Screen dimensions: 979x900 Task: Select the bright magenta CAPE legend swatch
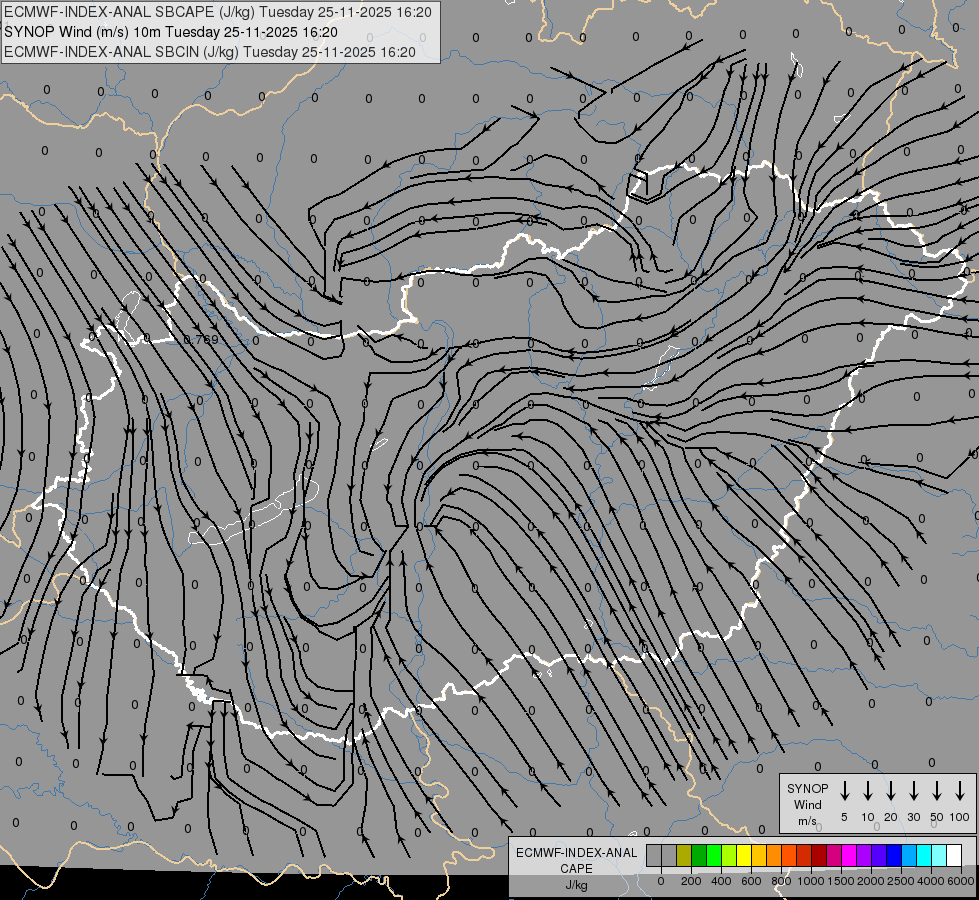(849, 855)
